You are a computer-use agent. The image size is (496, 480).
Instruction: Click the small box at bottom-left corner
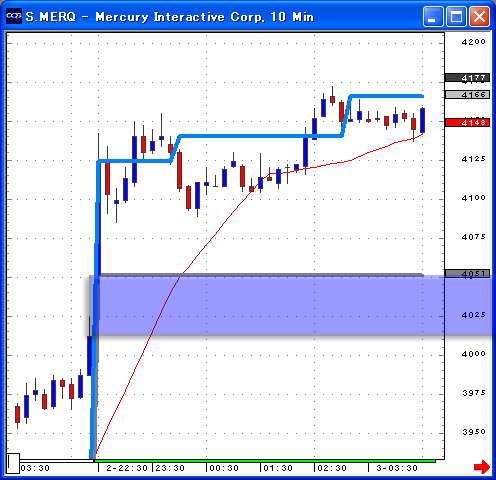(x=13, y=463)
